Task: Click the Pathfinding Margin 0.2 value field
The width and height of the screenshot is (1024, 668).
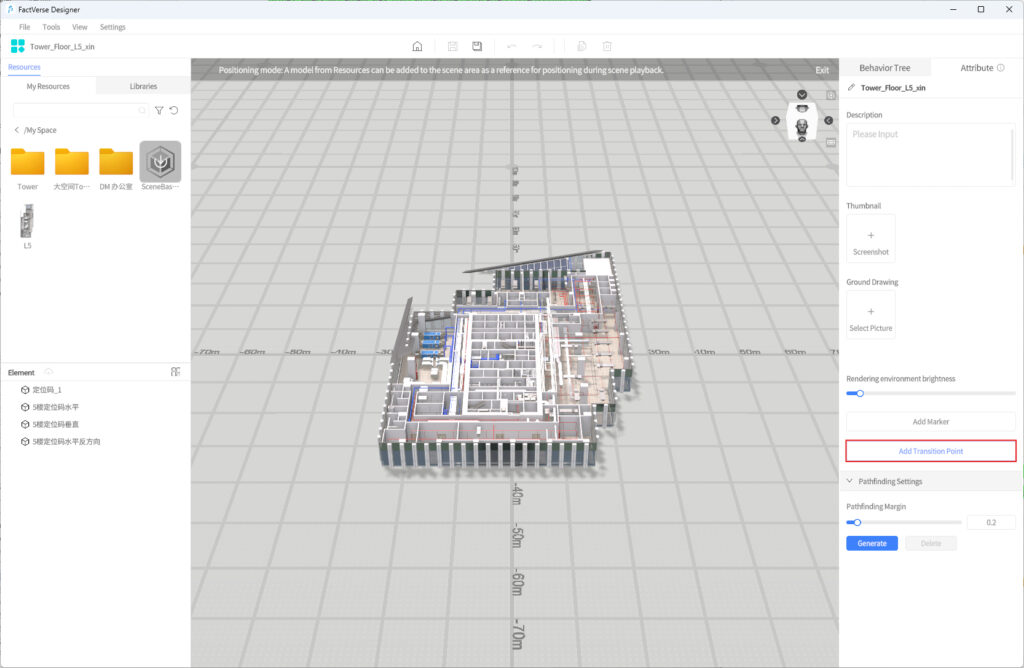Action: pyautogui.click(x=991, y=522)
